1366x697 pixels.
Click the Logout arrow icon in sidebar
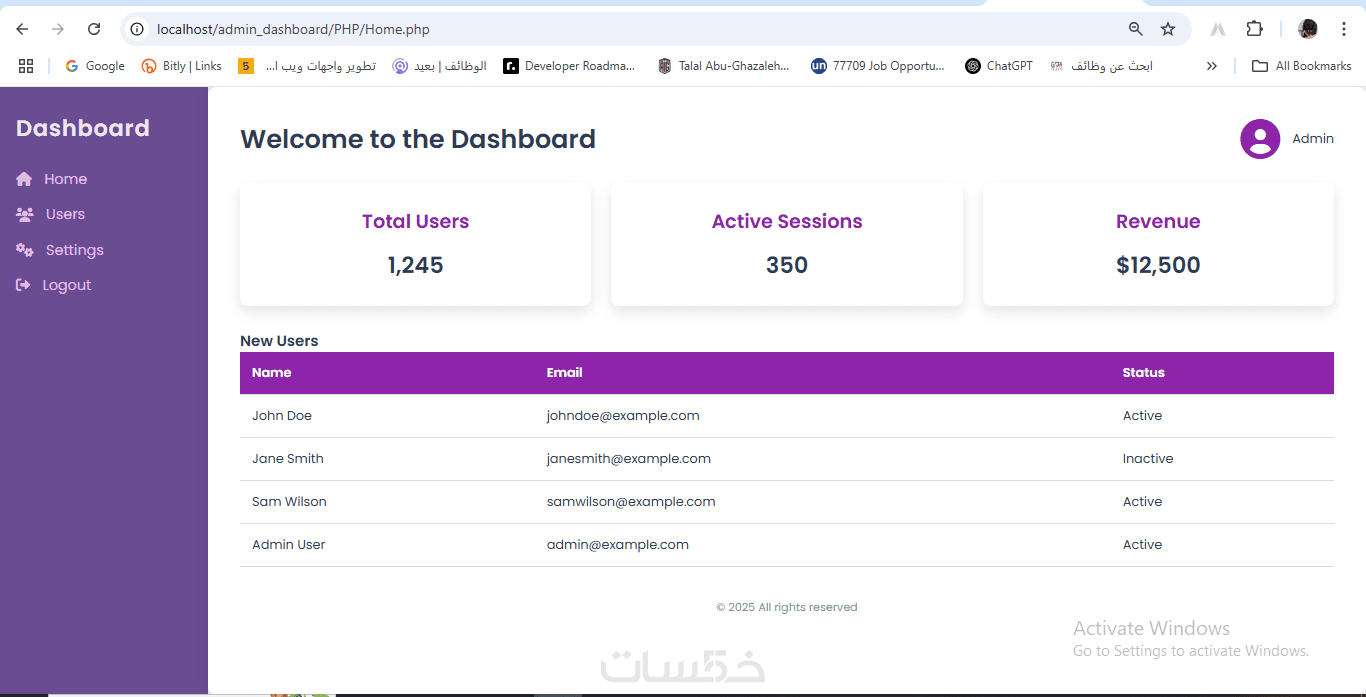[x=23, y=285]
